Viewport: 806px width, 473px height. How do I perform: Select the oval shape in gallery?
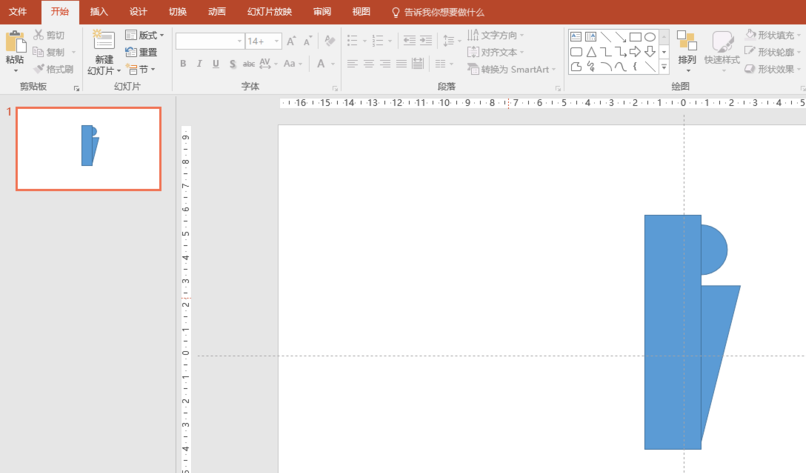click(x=650, y=37)
